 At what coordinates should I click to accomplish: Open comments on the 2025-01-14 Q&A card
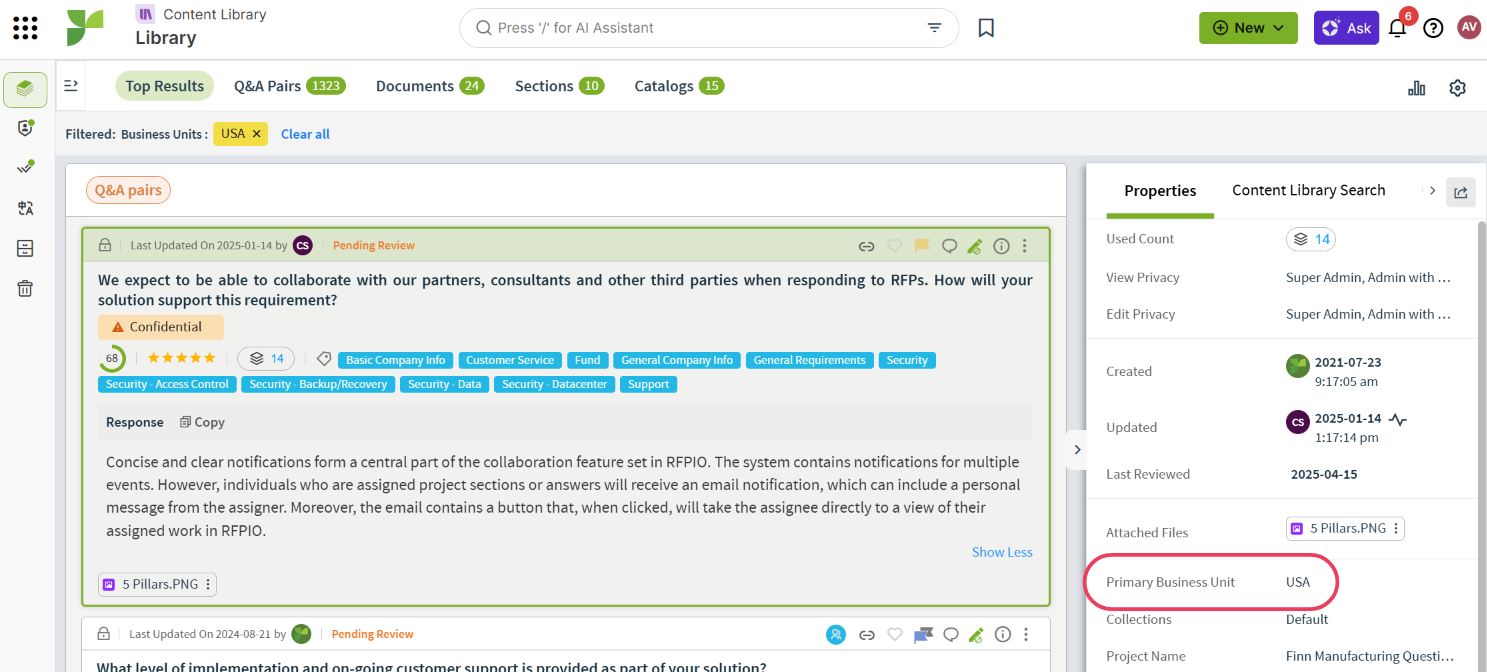click(950, 246)
